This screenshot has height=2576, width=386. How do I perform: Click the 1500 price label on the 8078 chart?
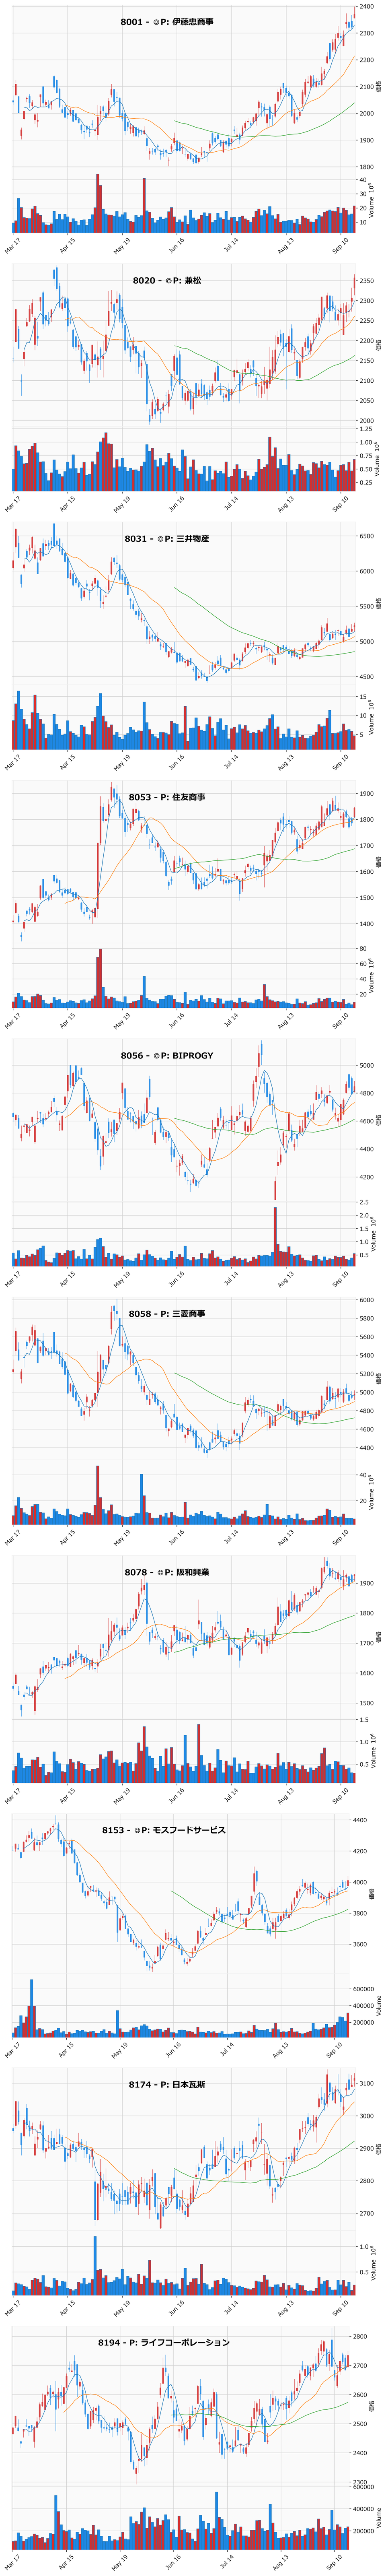(367, 1703)
